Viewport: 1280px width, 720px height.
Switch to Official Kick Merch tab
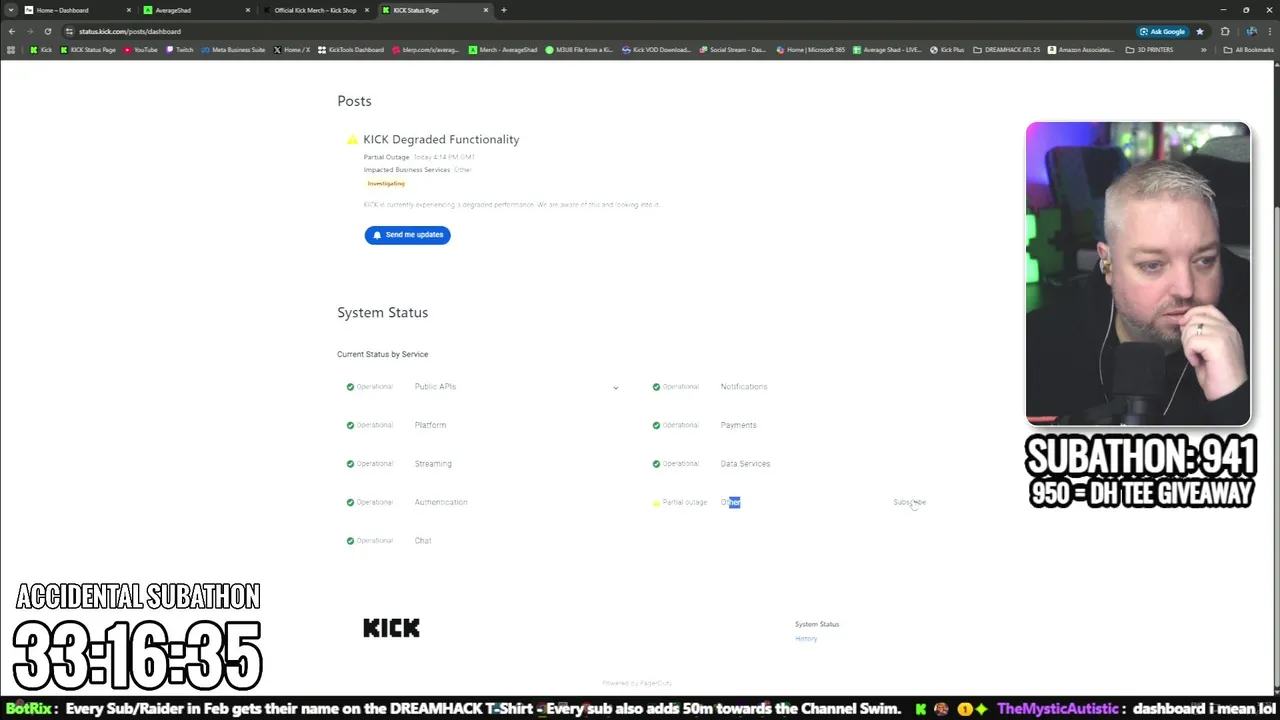(x=315, y=10)
